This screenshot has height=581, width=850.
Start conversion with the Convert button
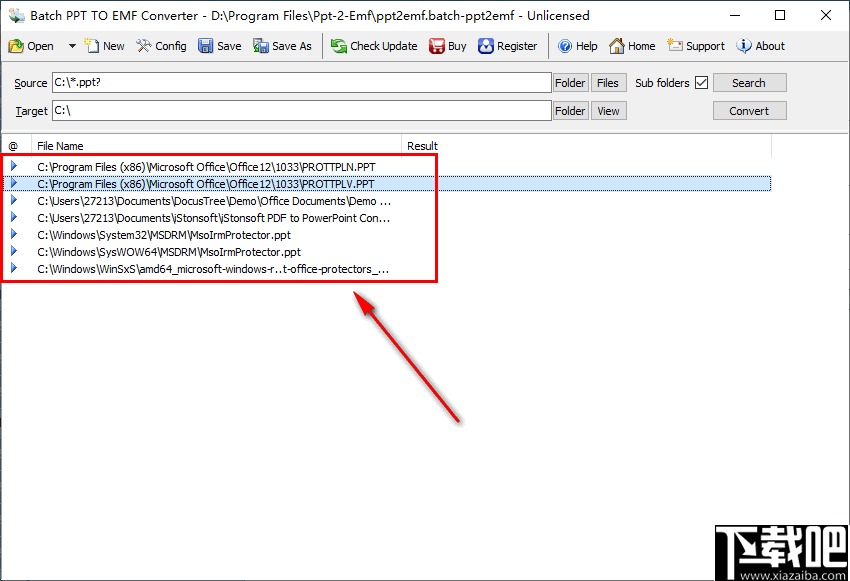pyautogui.click(x=749, y=110)
